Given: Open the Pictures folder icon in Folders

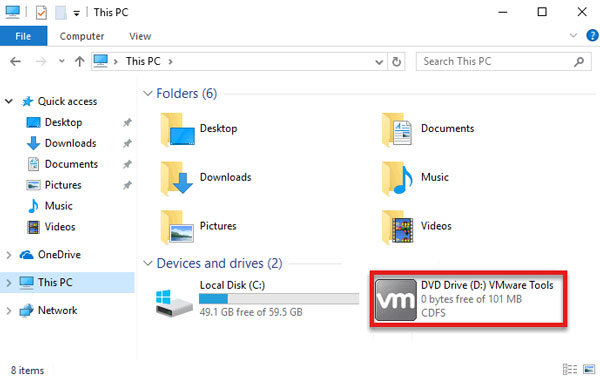Looking at the screenshot, I should coord(177,228).
